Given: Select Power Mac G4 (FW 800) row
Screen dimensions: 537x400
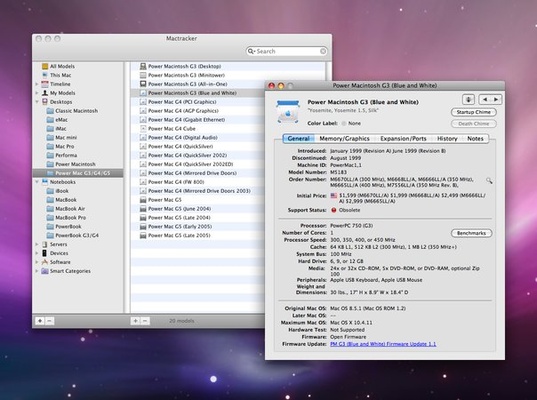Looking at the screenshot, I should click(197, 182).
